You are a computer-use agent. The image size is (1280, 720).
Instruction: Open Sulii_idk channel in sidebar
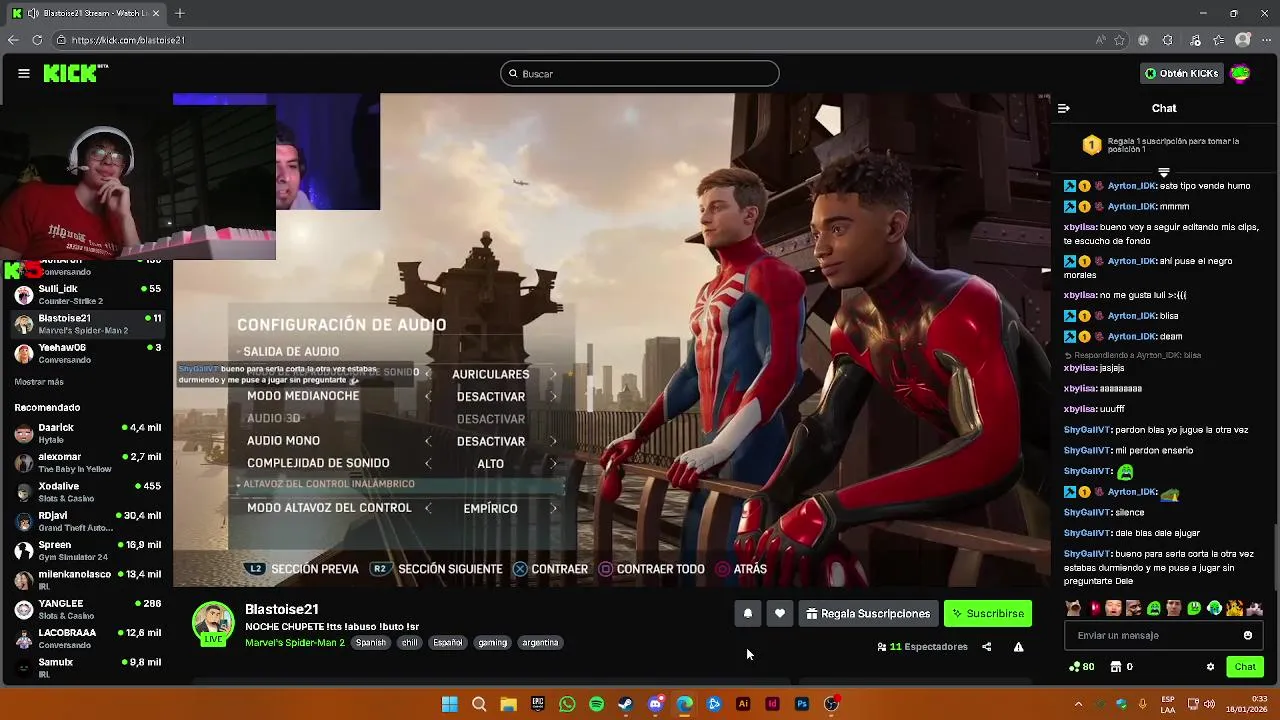pyautogui.click(x=87, y=294)
